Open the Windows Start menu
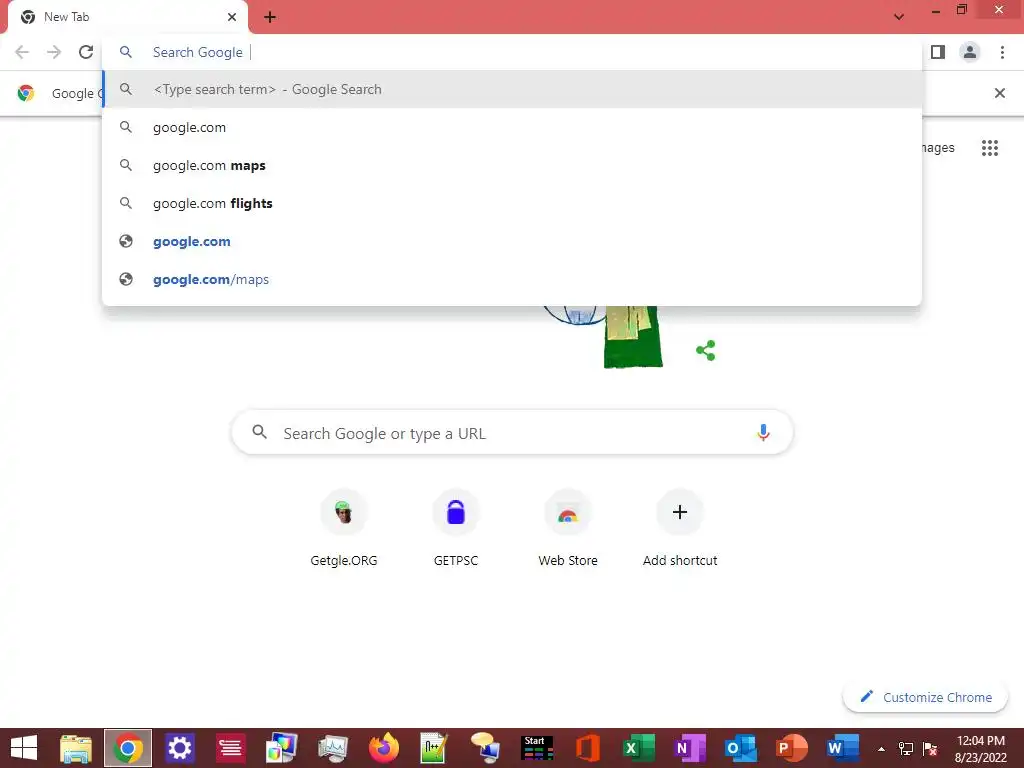The image size is (1024, 768). tap(24, 748)
